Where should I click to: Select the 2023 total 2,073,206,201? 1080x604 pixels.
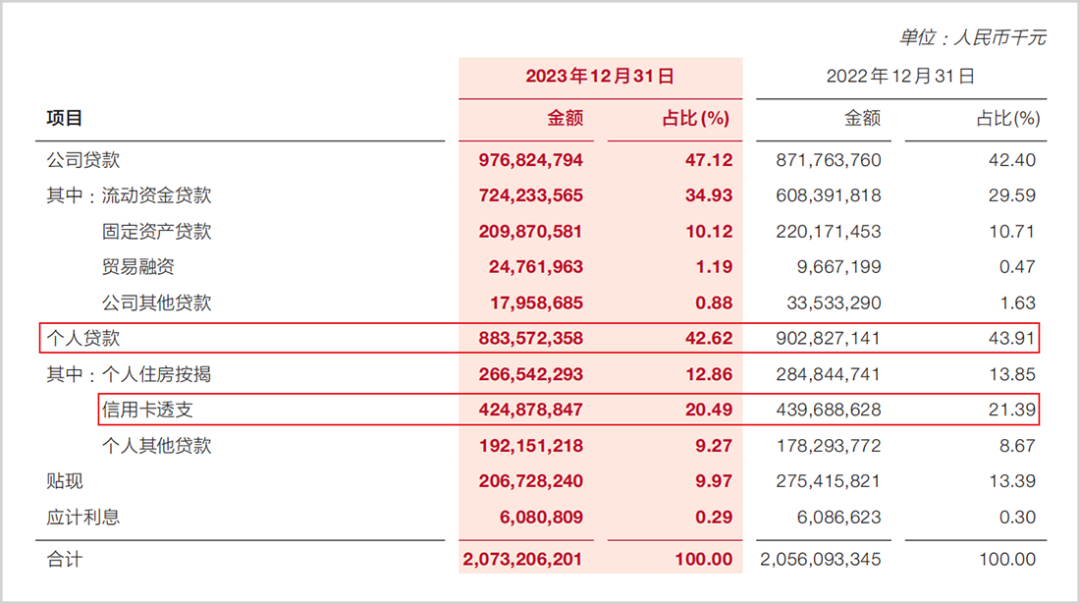tap(523, 559)
